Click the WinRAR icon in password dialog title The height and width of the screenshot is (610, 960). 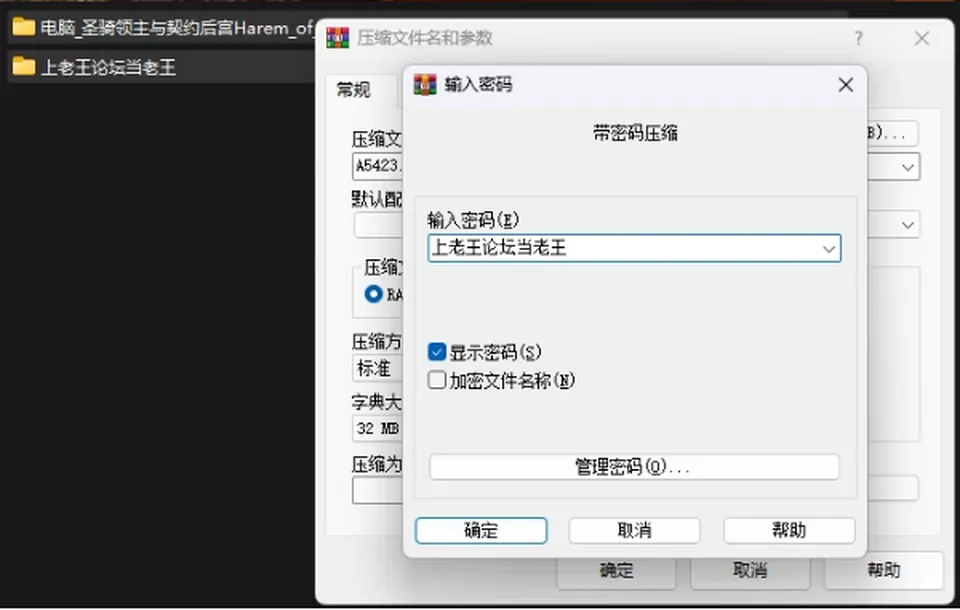point(425,85)
